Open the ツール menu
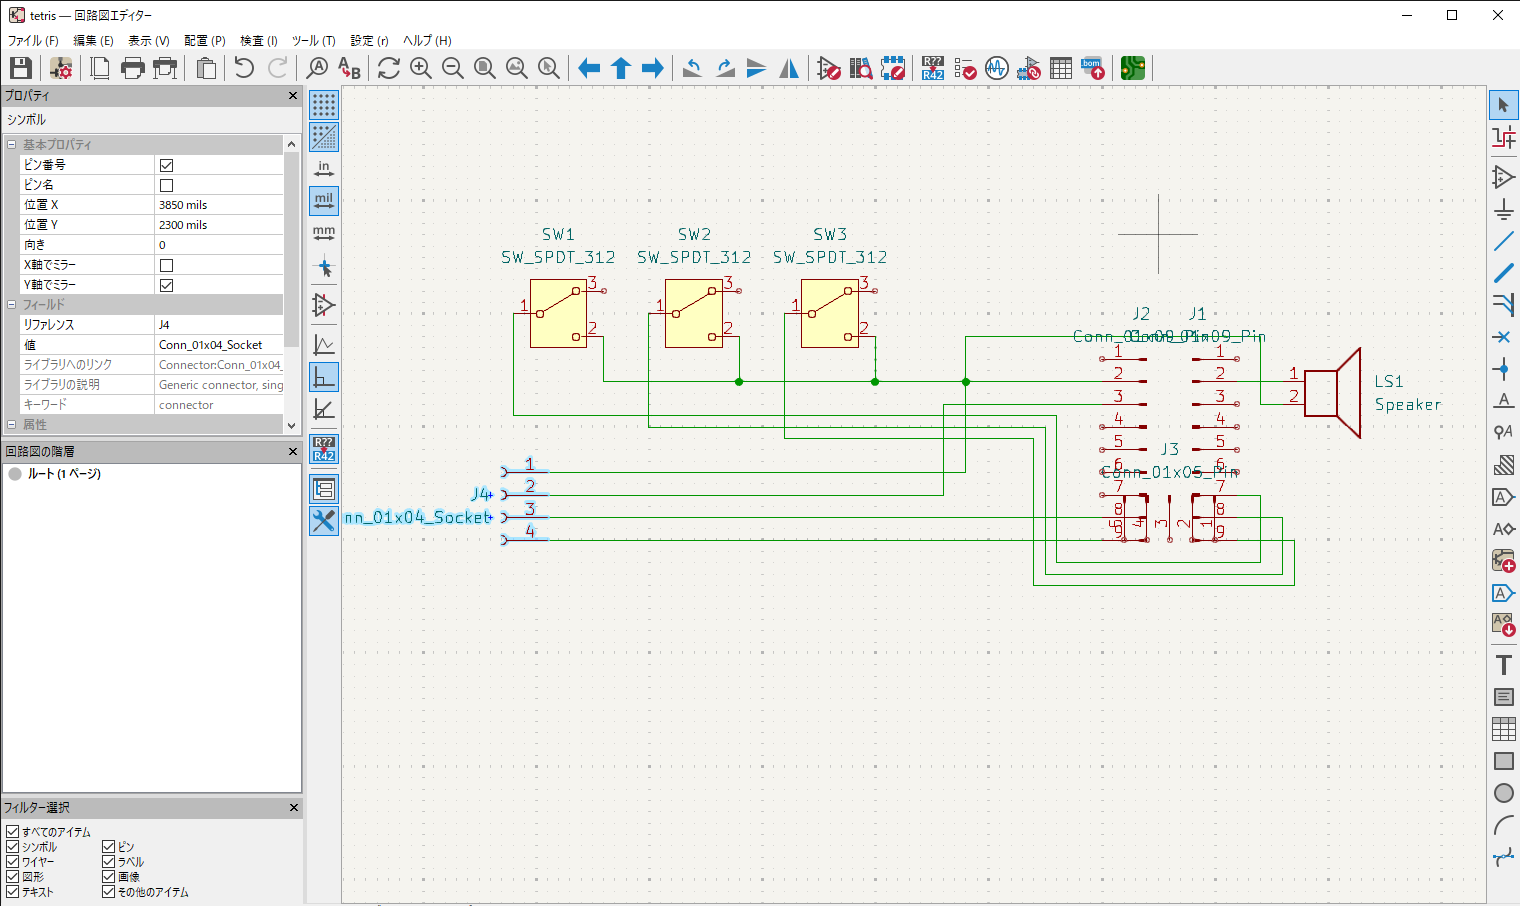Image resolution: width=1520 pixels, height=906 pixels. (x=313, y=41)
